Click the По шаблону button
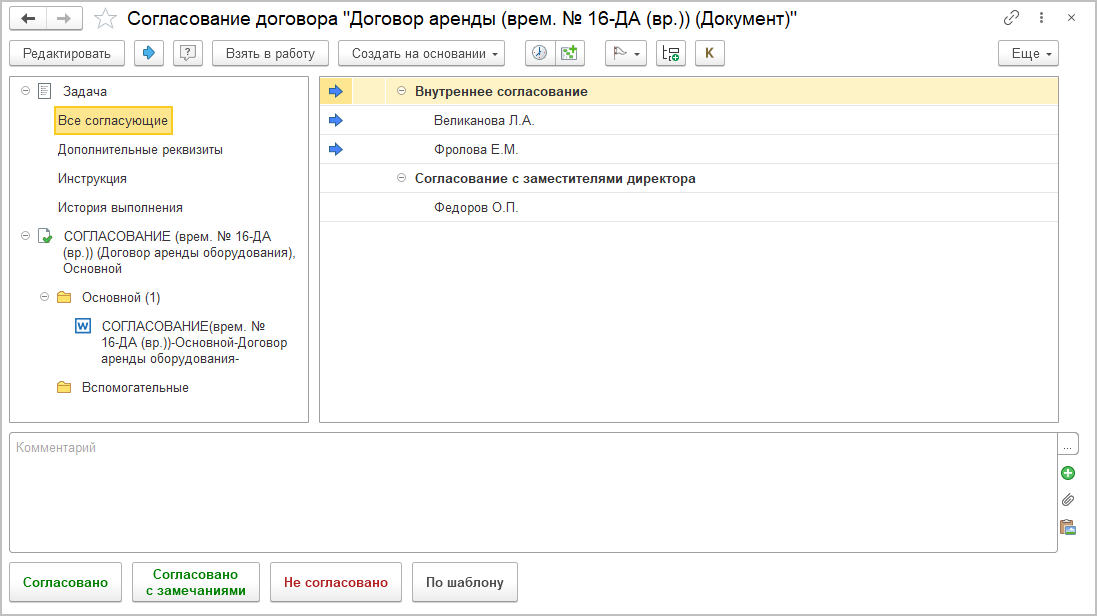1097x616 pixels. coord(465,582)
